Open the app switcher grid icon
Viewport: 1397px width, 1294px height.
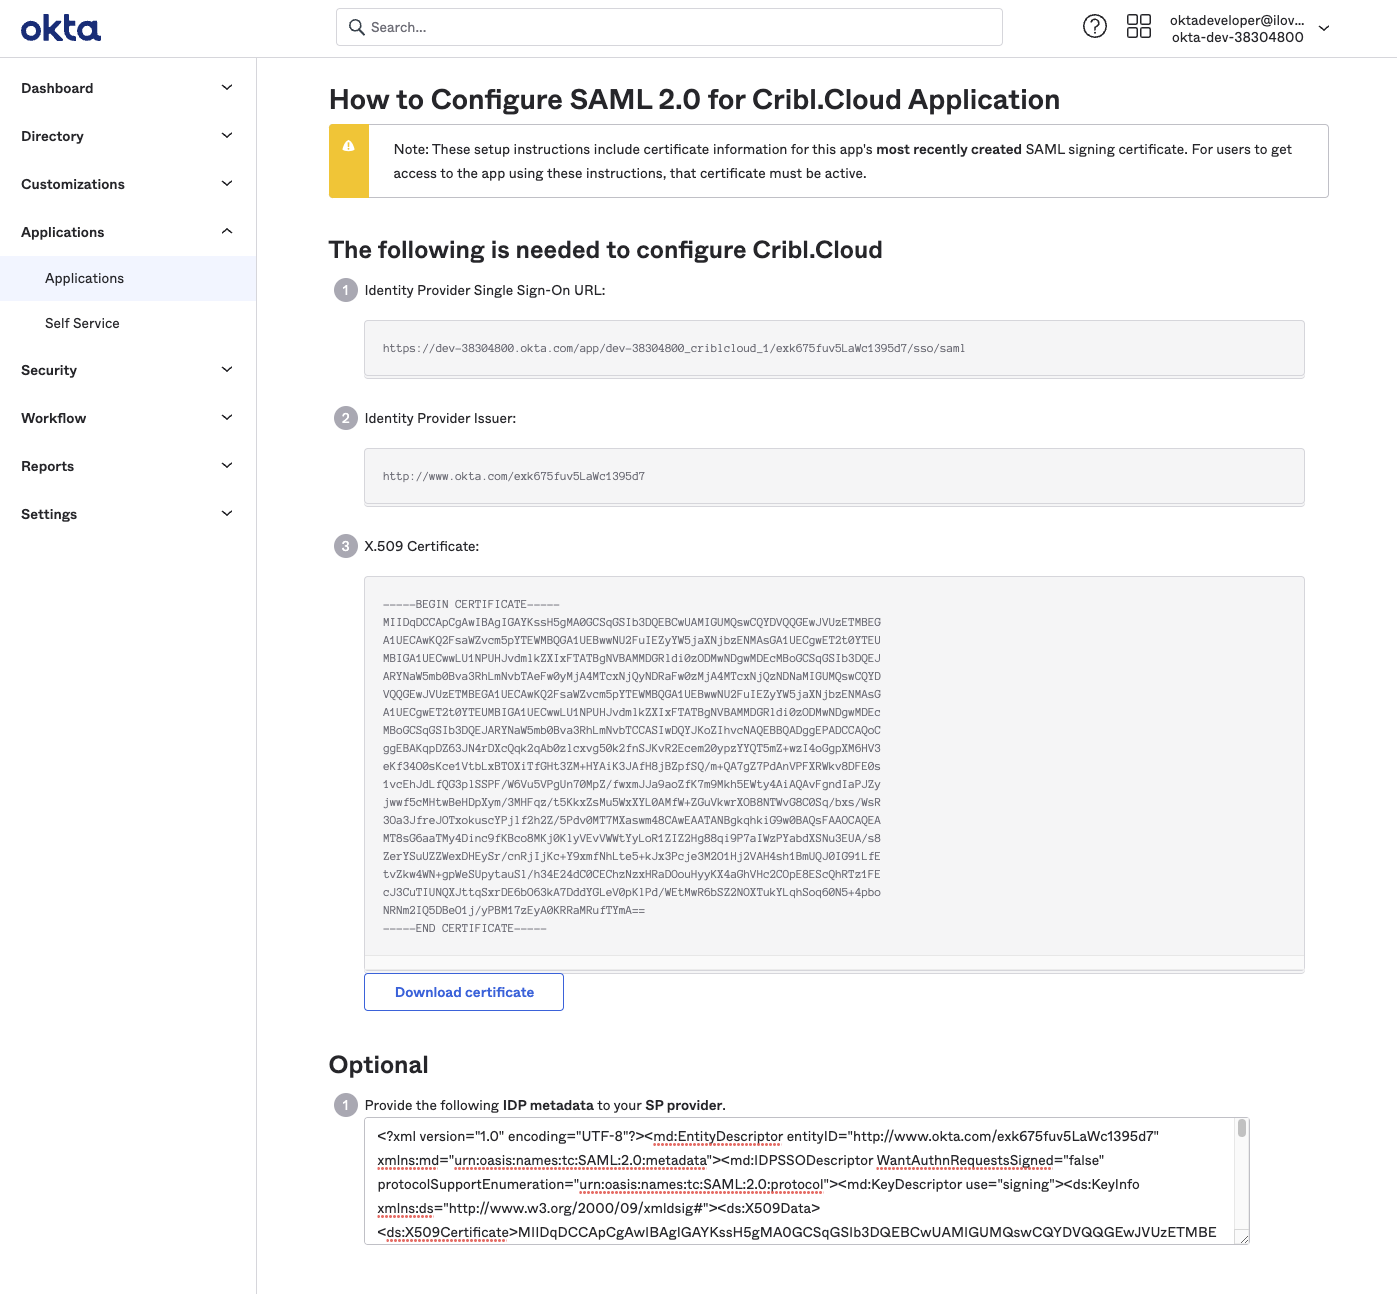point(1139,26)
